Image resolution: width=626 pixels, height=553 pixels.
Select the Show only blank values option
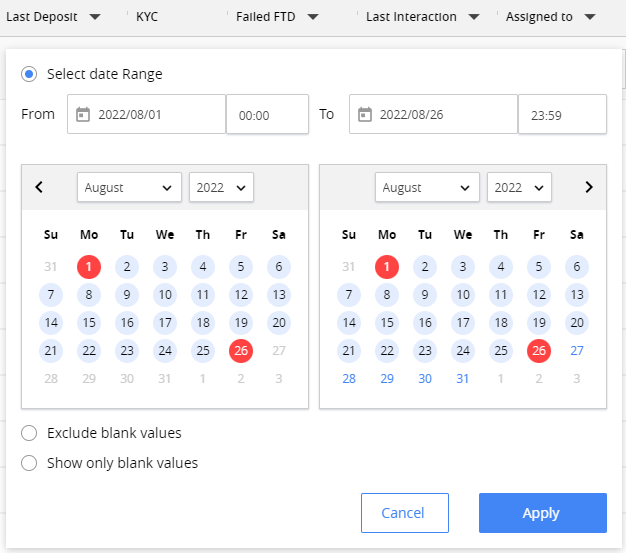tap(29, 463)
